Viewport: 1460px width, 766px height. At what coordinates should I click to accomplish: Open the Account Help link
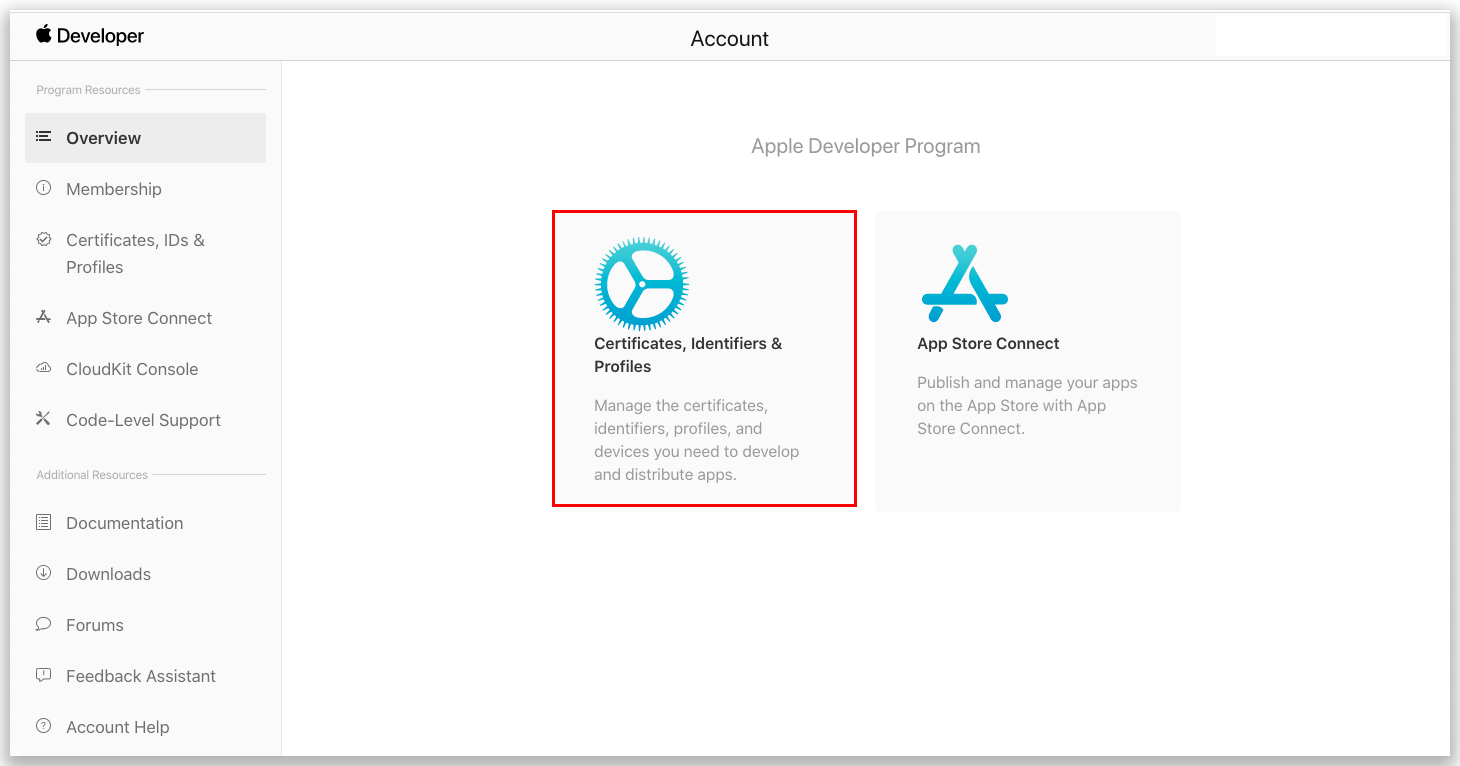118,727
